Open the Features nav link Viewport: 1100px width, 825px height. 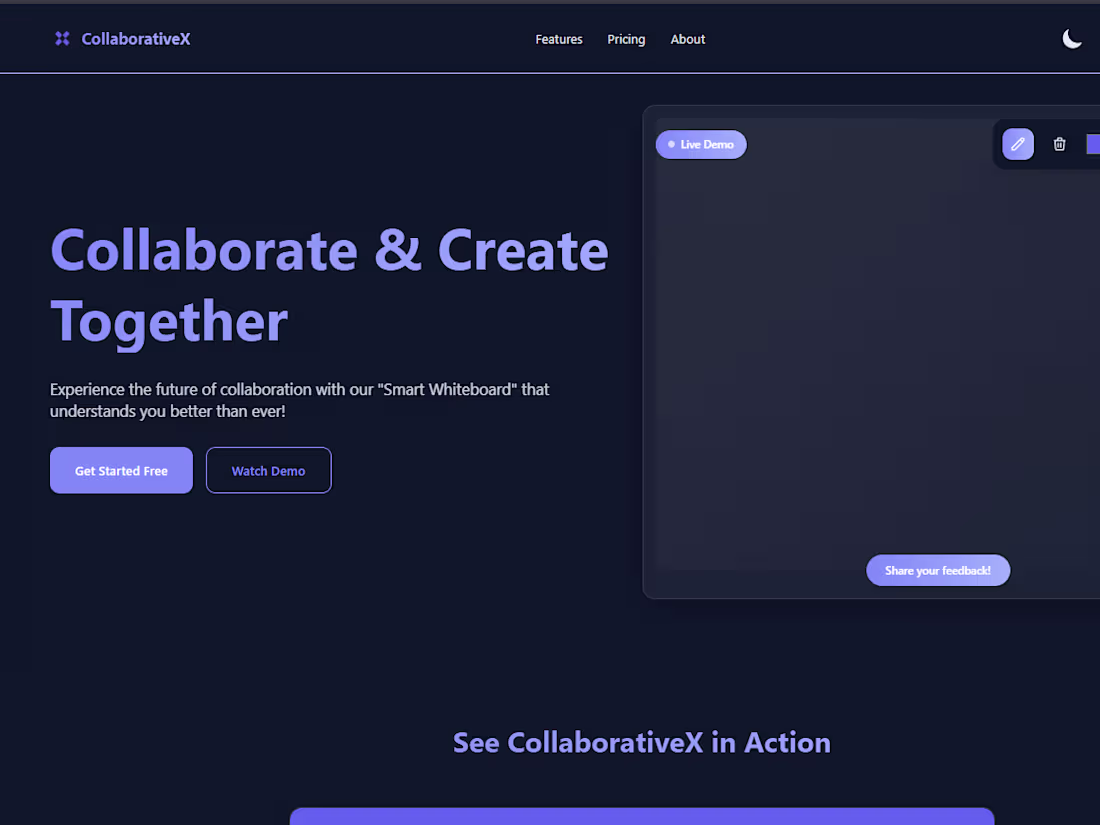click(x=558, y=39)
